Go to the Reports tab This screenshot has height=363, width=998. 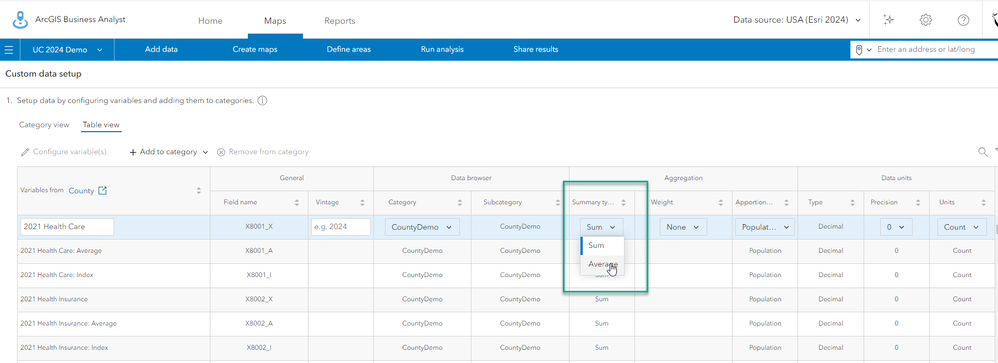coord(340,20)
